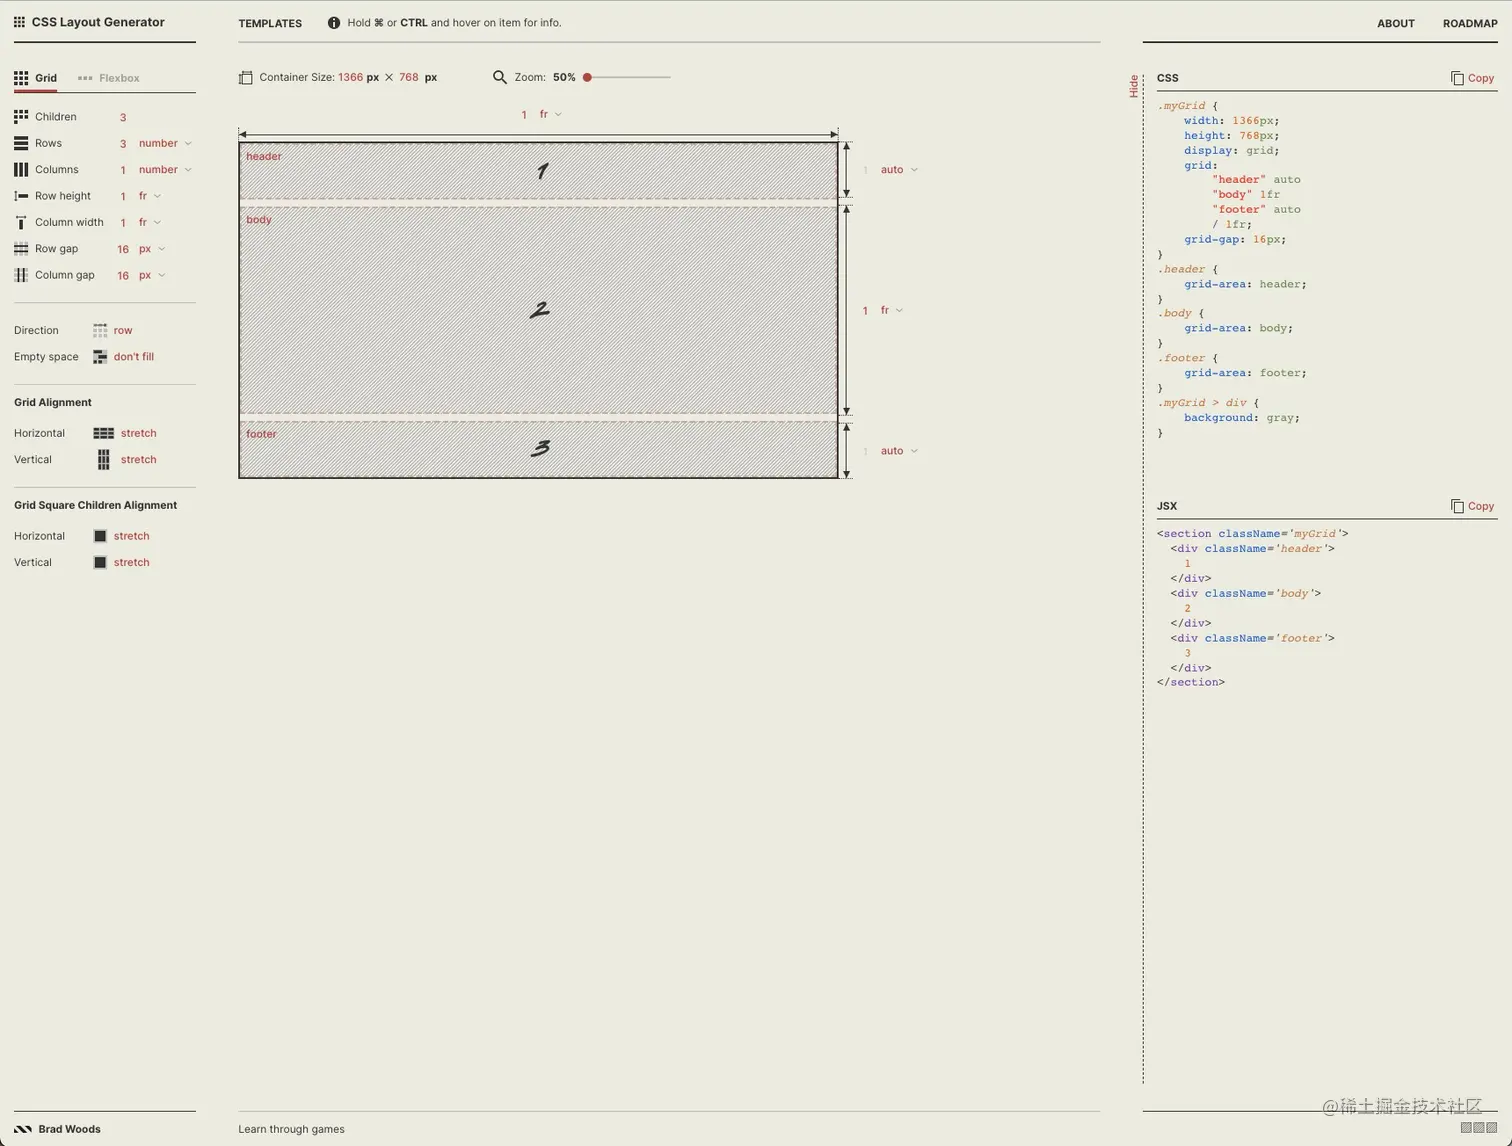This screenshot has height=1146, width=1512.
Task: Click the Children grid icon
Action: pyautogui.click(x=21, y=117)
